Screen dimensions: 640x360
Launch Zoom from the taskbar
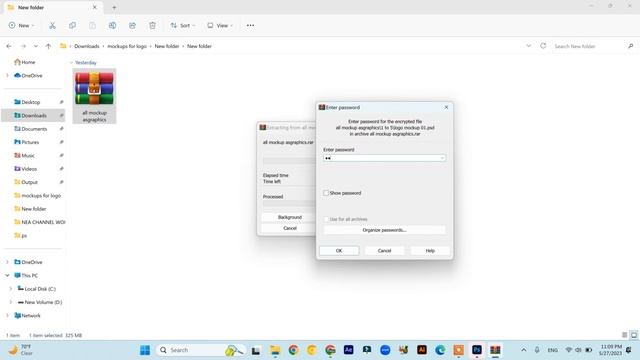coord(385,350)
